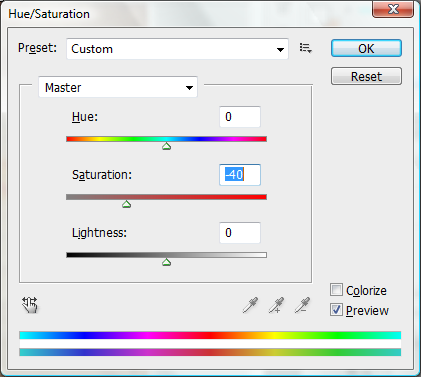
Task: Click the Lightness label
Action: [99, 233]
